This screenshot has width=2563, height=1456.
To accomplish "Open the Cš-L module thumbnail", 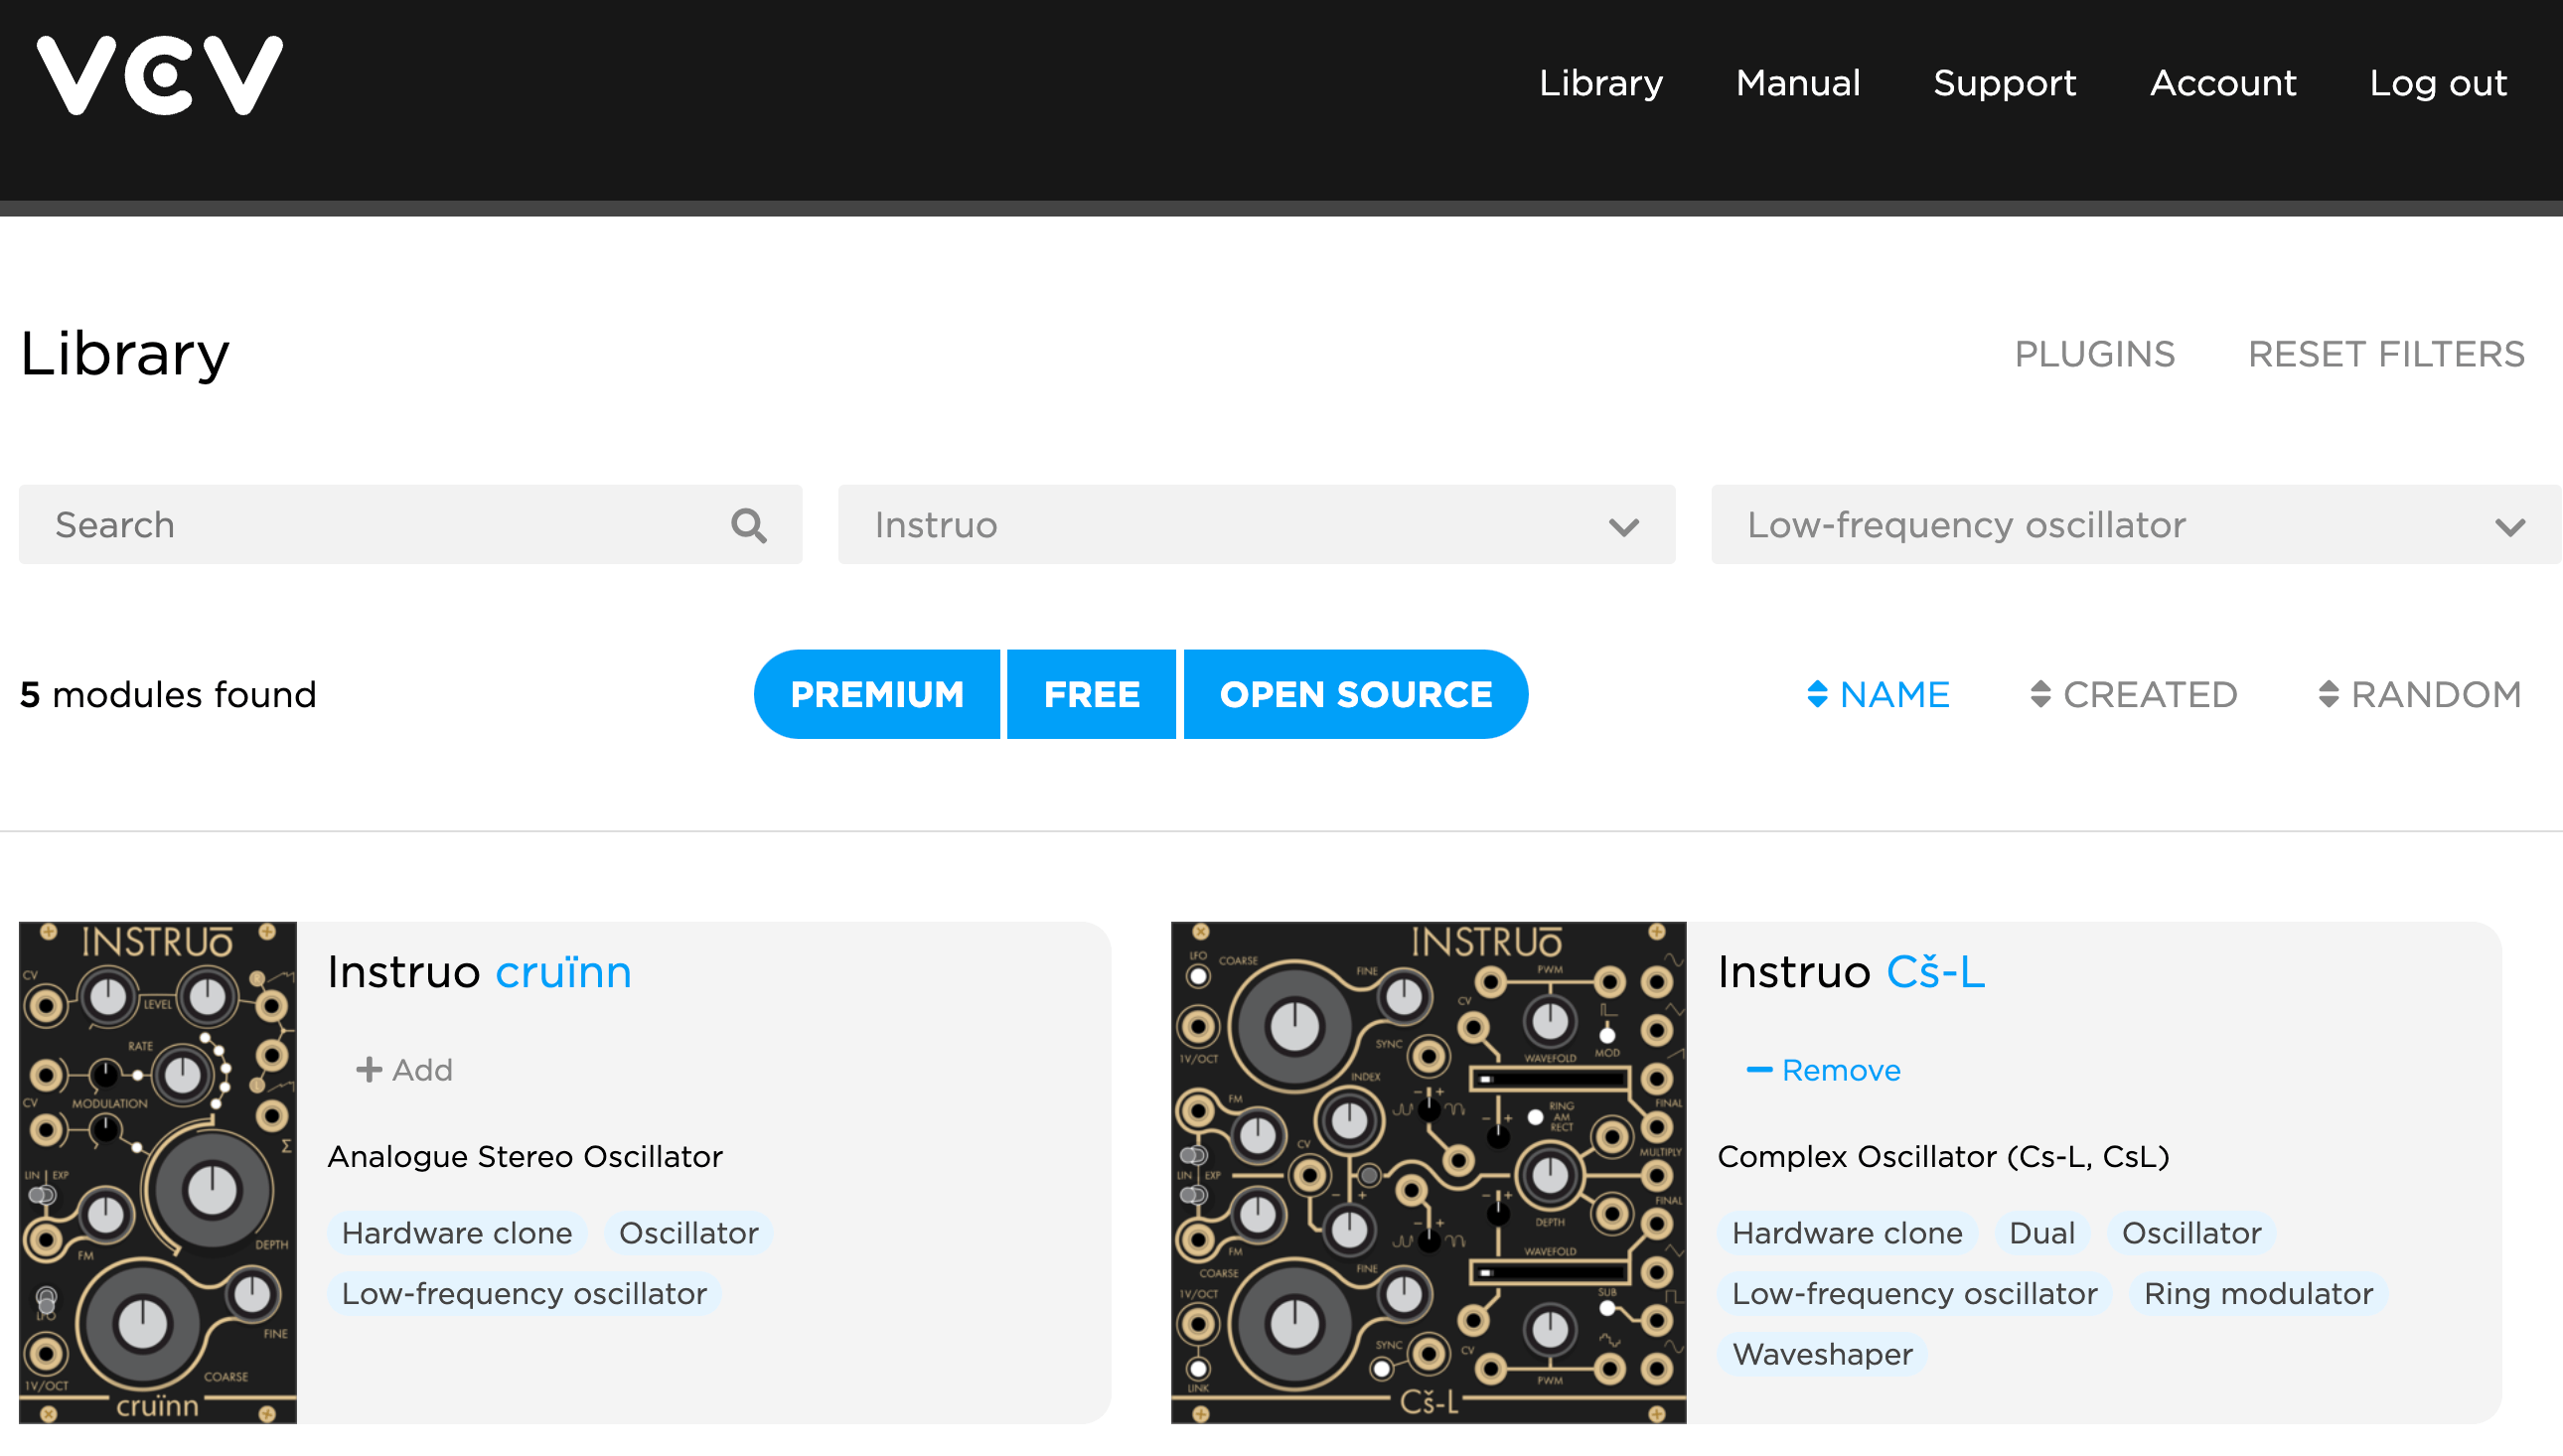I will point(1428,1172).
